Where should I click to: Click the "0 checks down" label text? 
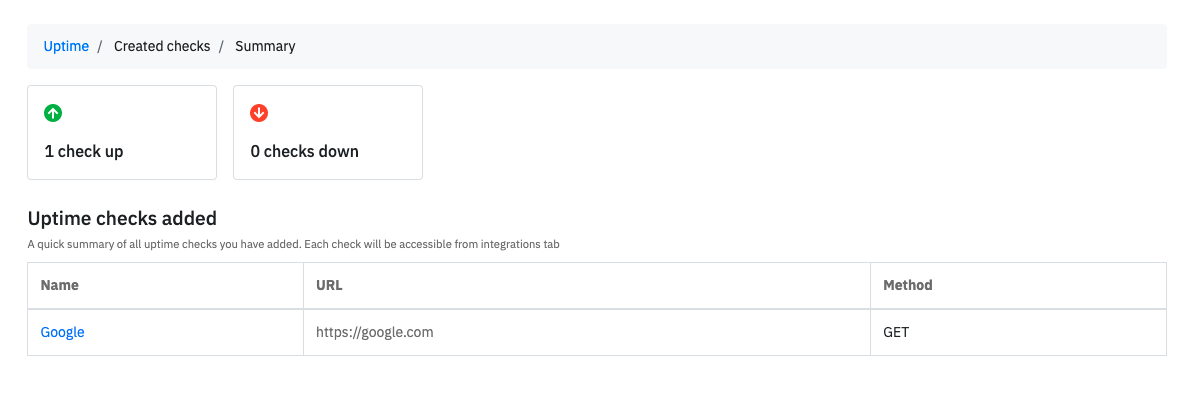[304, 151]
